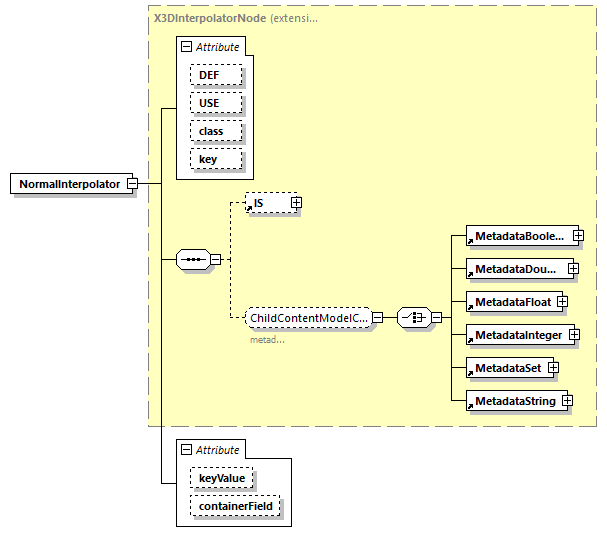This screenshot has width=607, height=544.
Task: Select the USE attribute
Action: coord(209,103)
